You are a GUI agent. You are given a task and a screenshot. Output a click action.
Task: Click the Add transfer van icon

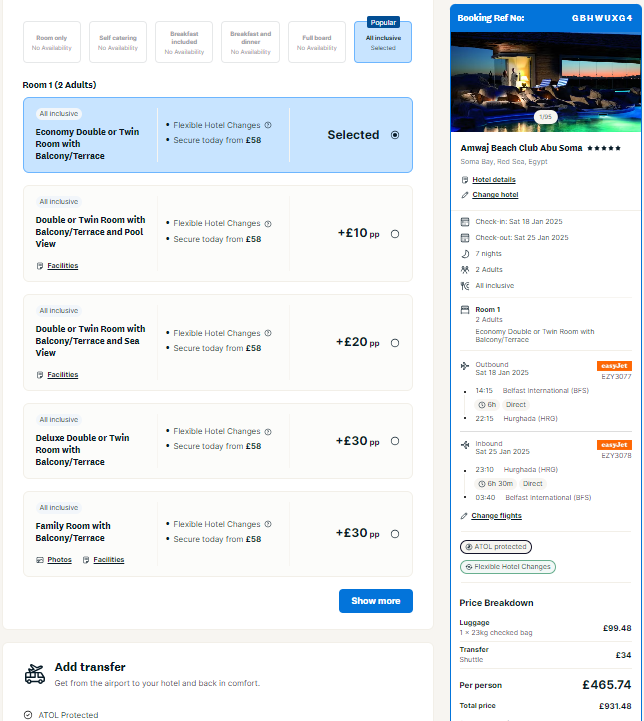tap(35, 674)
